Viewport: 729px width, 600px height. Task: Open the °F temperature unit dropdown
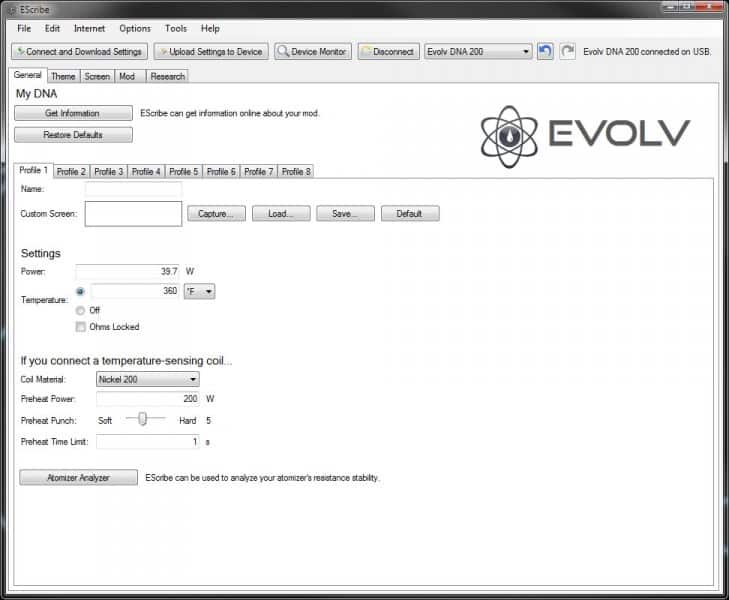[199, 291]
